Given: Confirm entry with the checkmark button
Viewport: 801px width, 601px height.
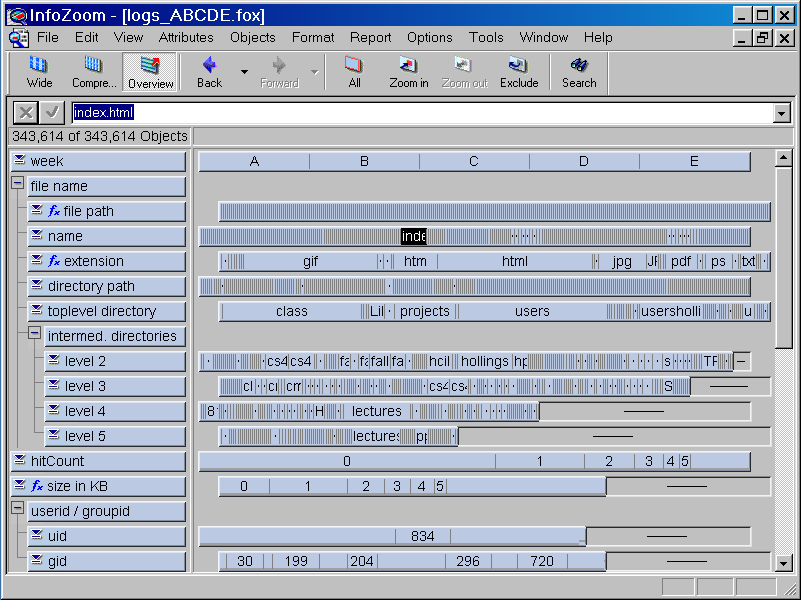Looking at the screenshot, I should pyautogui.click(x=53, y=113).
